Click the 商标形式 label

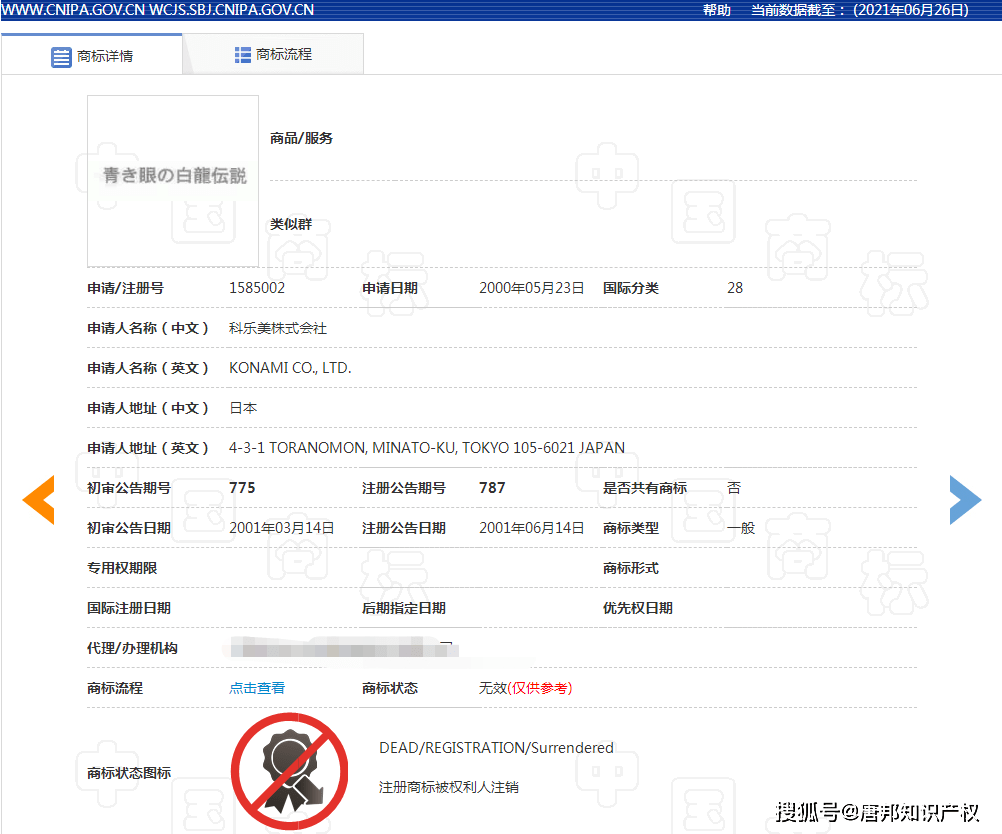click(x=631, y=568)
